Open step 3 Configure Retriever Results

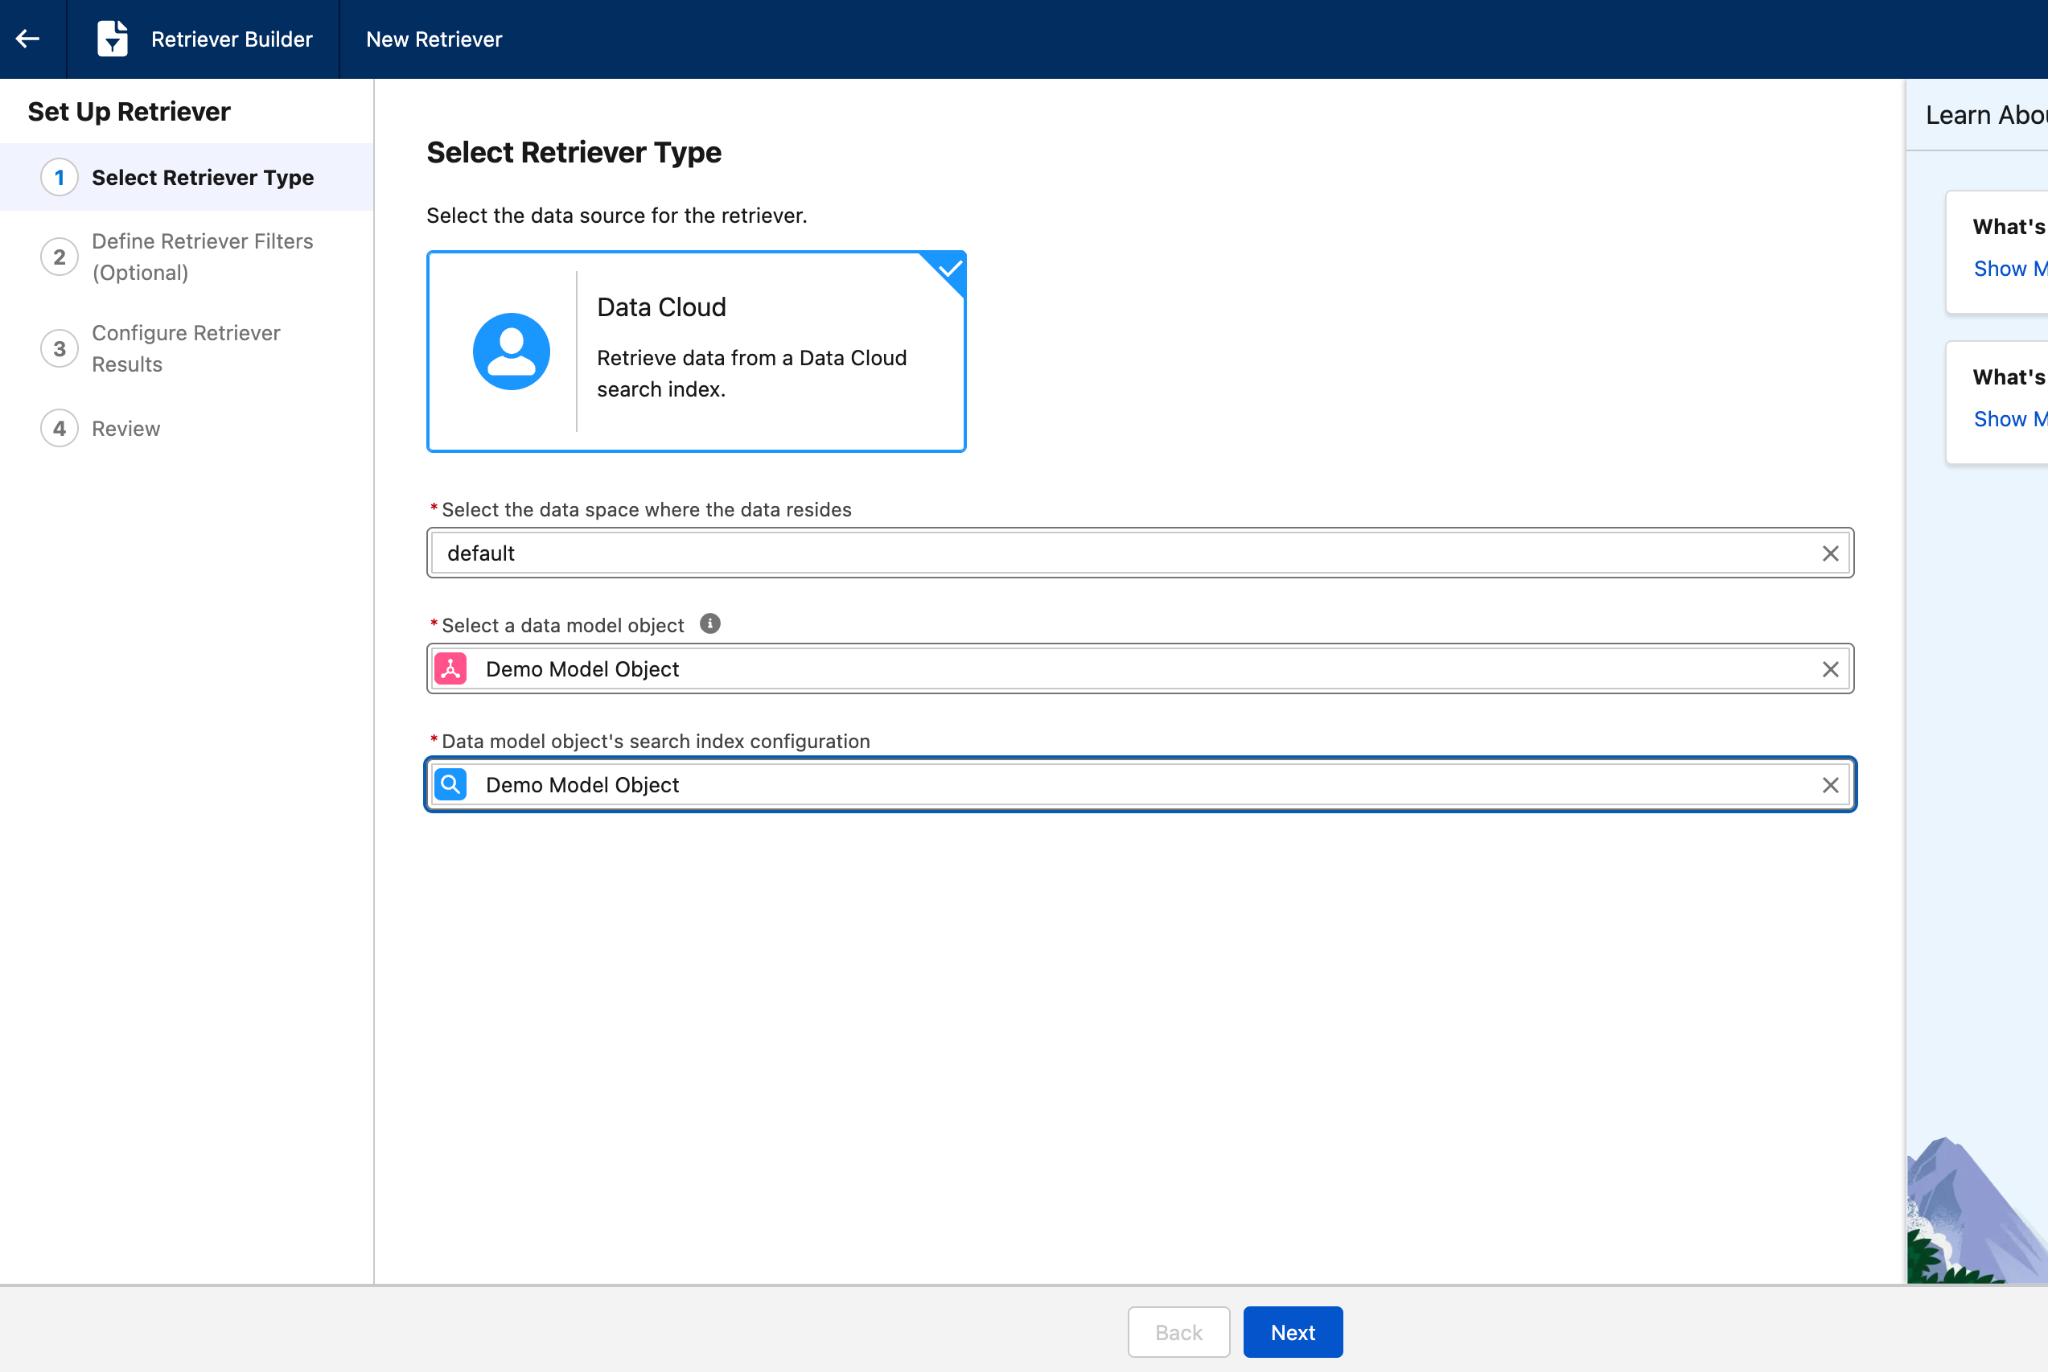coord(187,348)
